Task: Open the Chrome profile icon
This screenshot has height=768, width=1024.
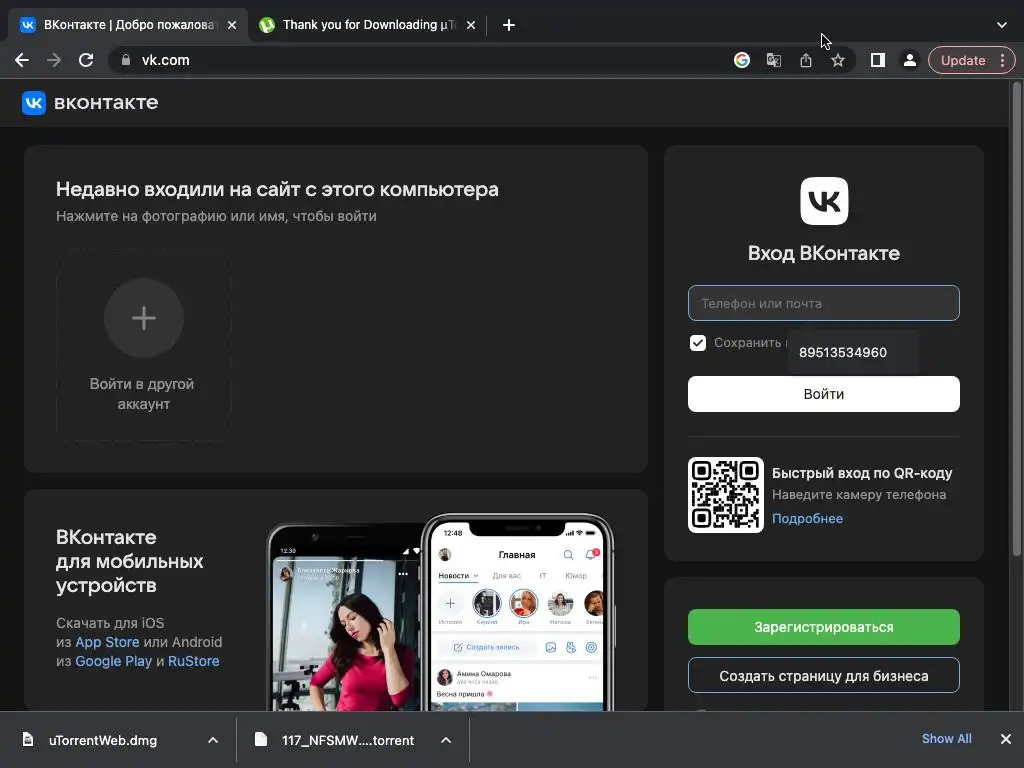Action: pyautogui.click(x=909, y=60)
